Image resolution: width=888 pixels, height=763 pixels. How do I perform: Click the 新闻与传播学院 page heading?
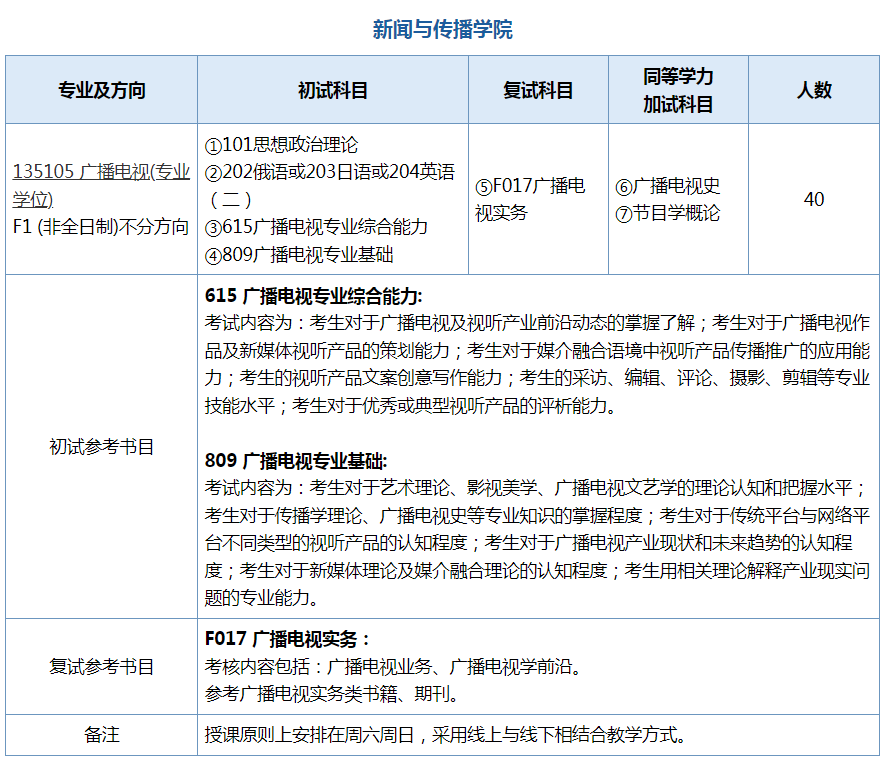pos(442,29)
